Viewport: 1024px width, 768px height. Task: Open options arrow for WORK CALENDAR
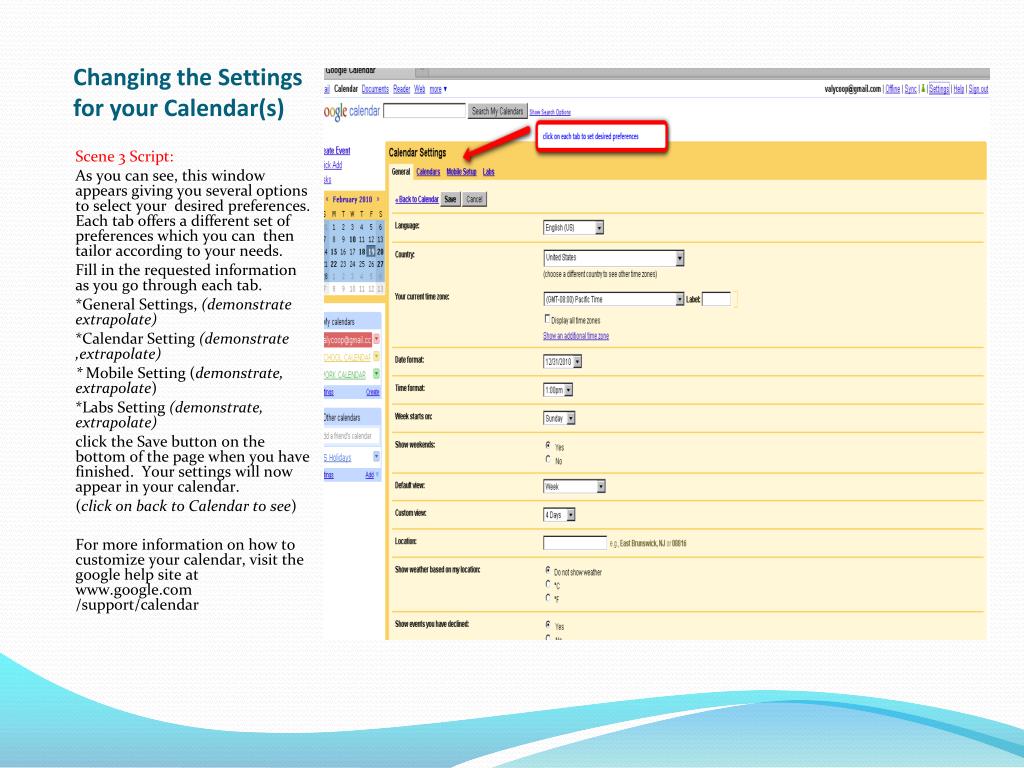[376, 374]
